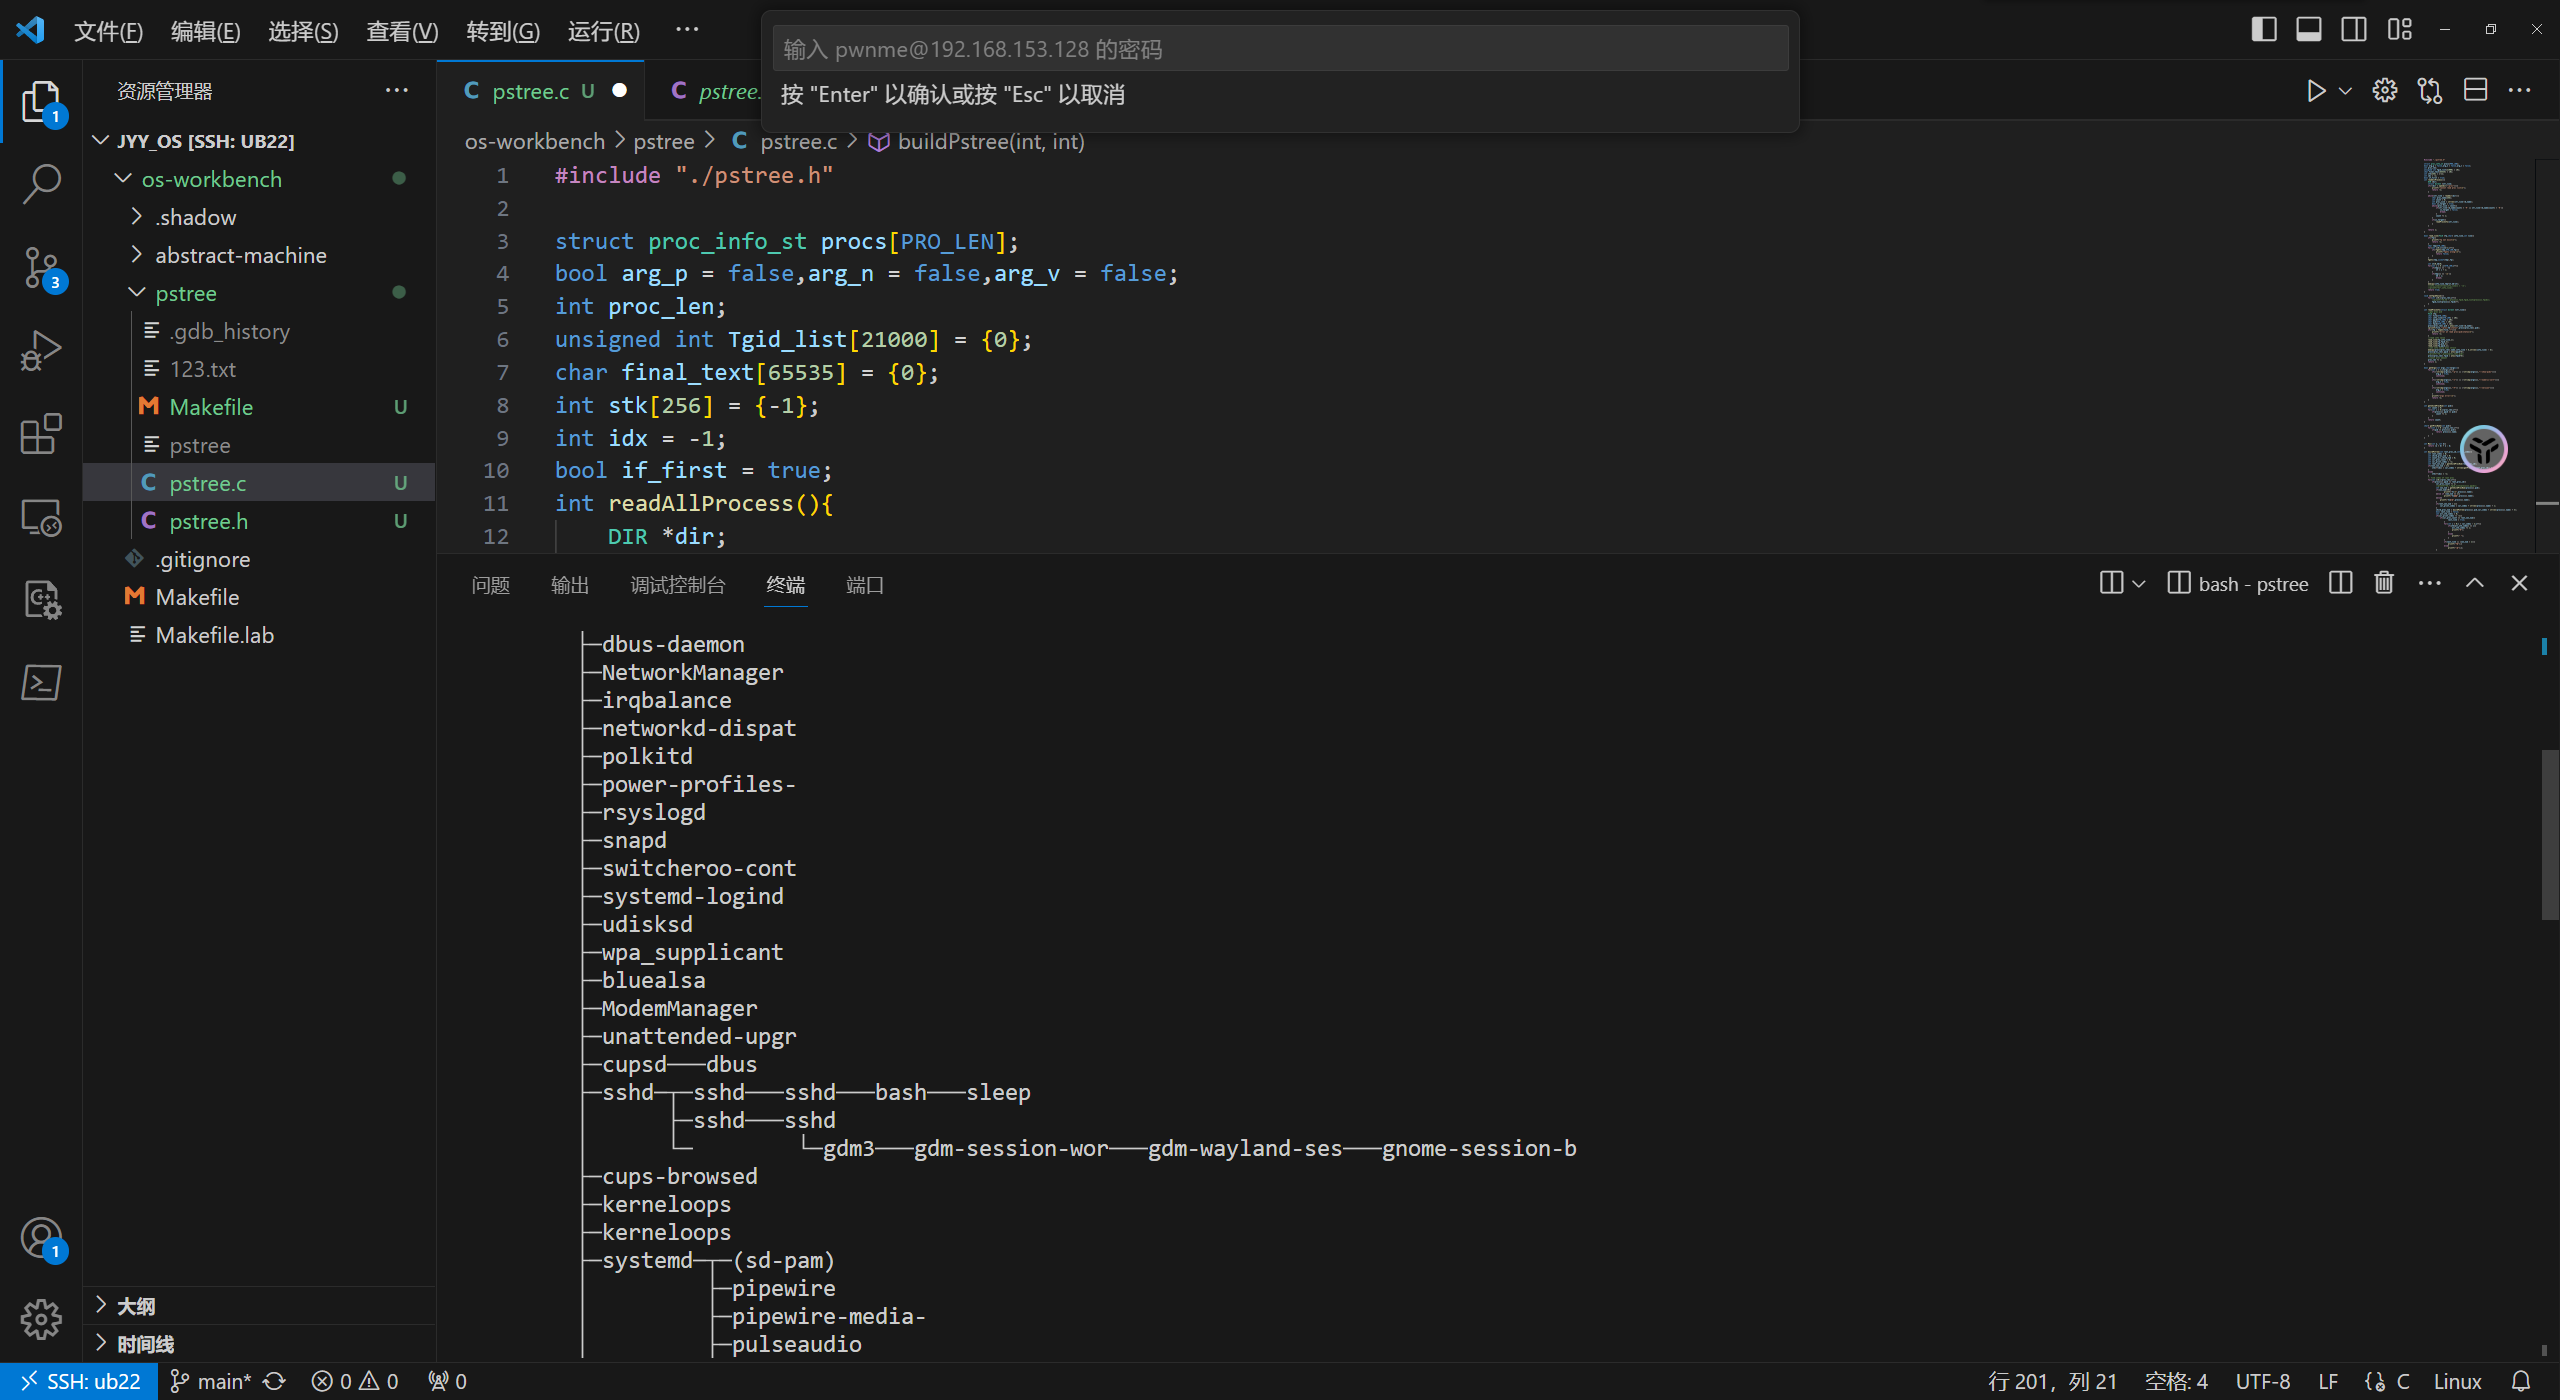This screenshot has height=1400, width=2560.
Task: Open the Customize Layout icon
Action: (x=2399, y=30)
